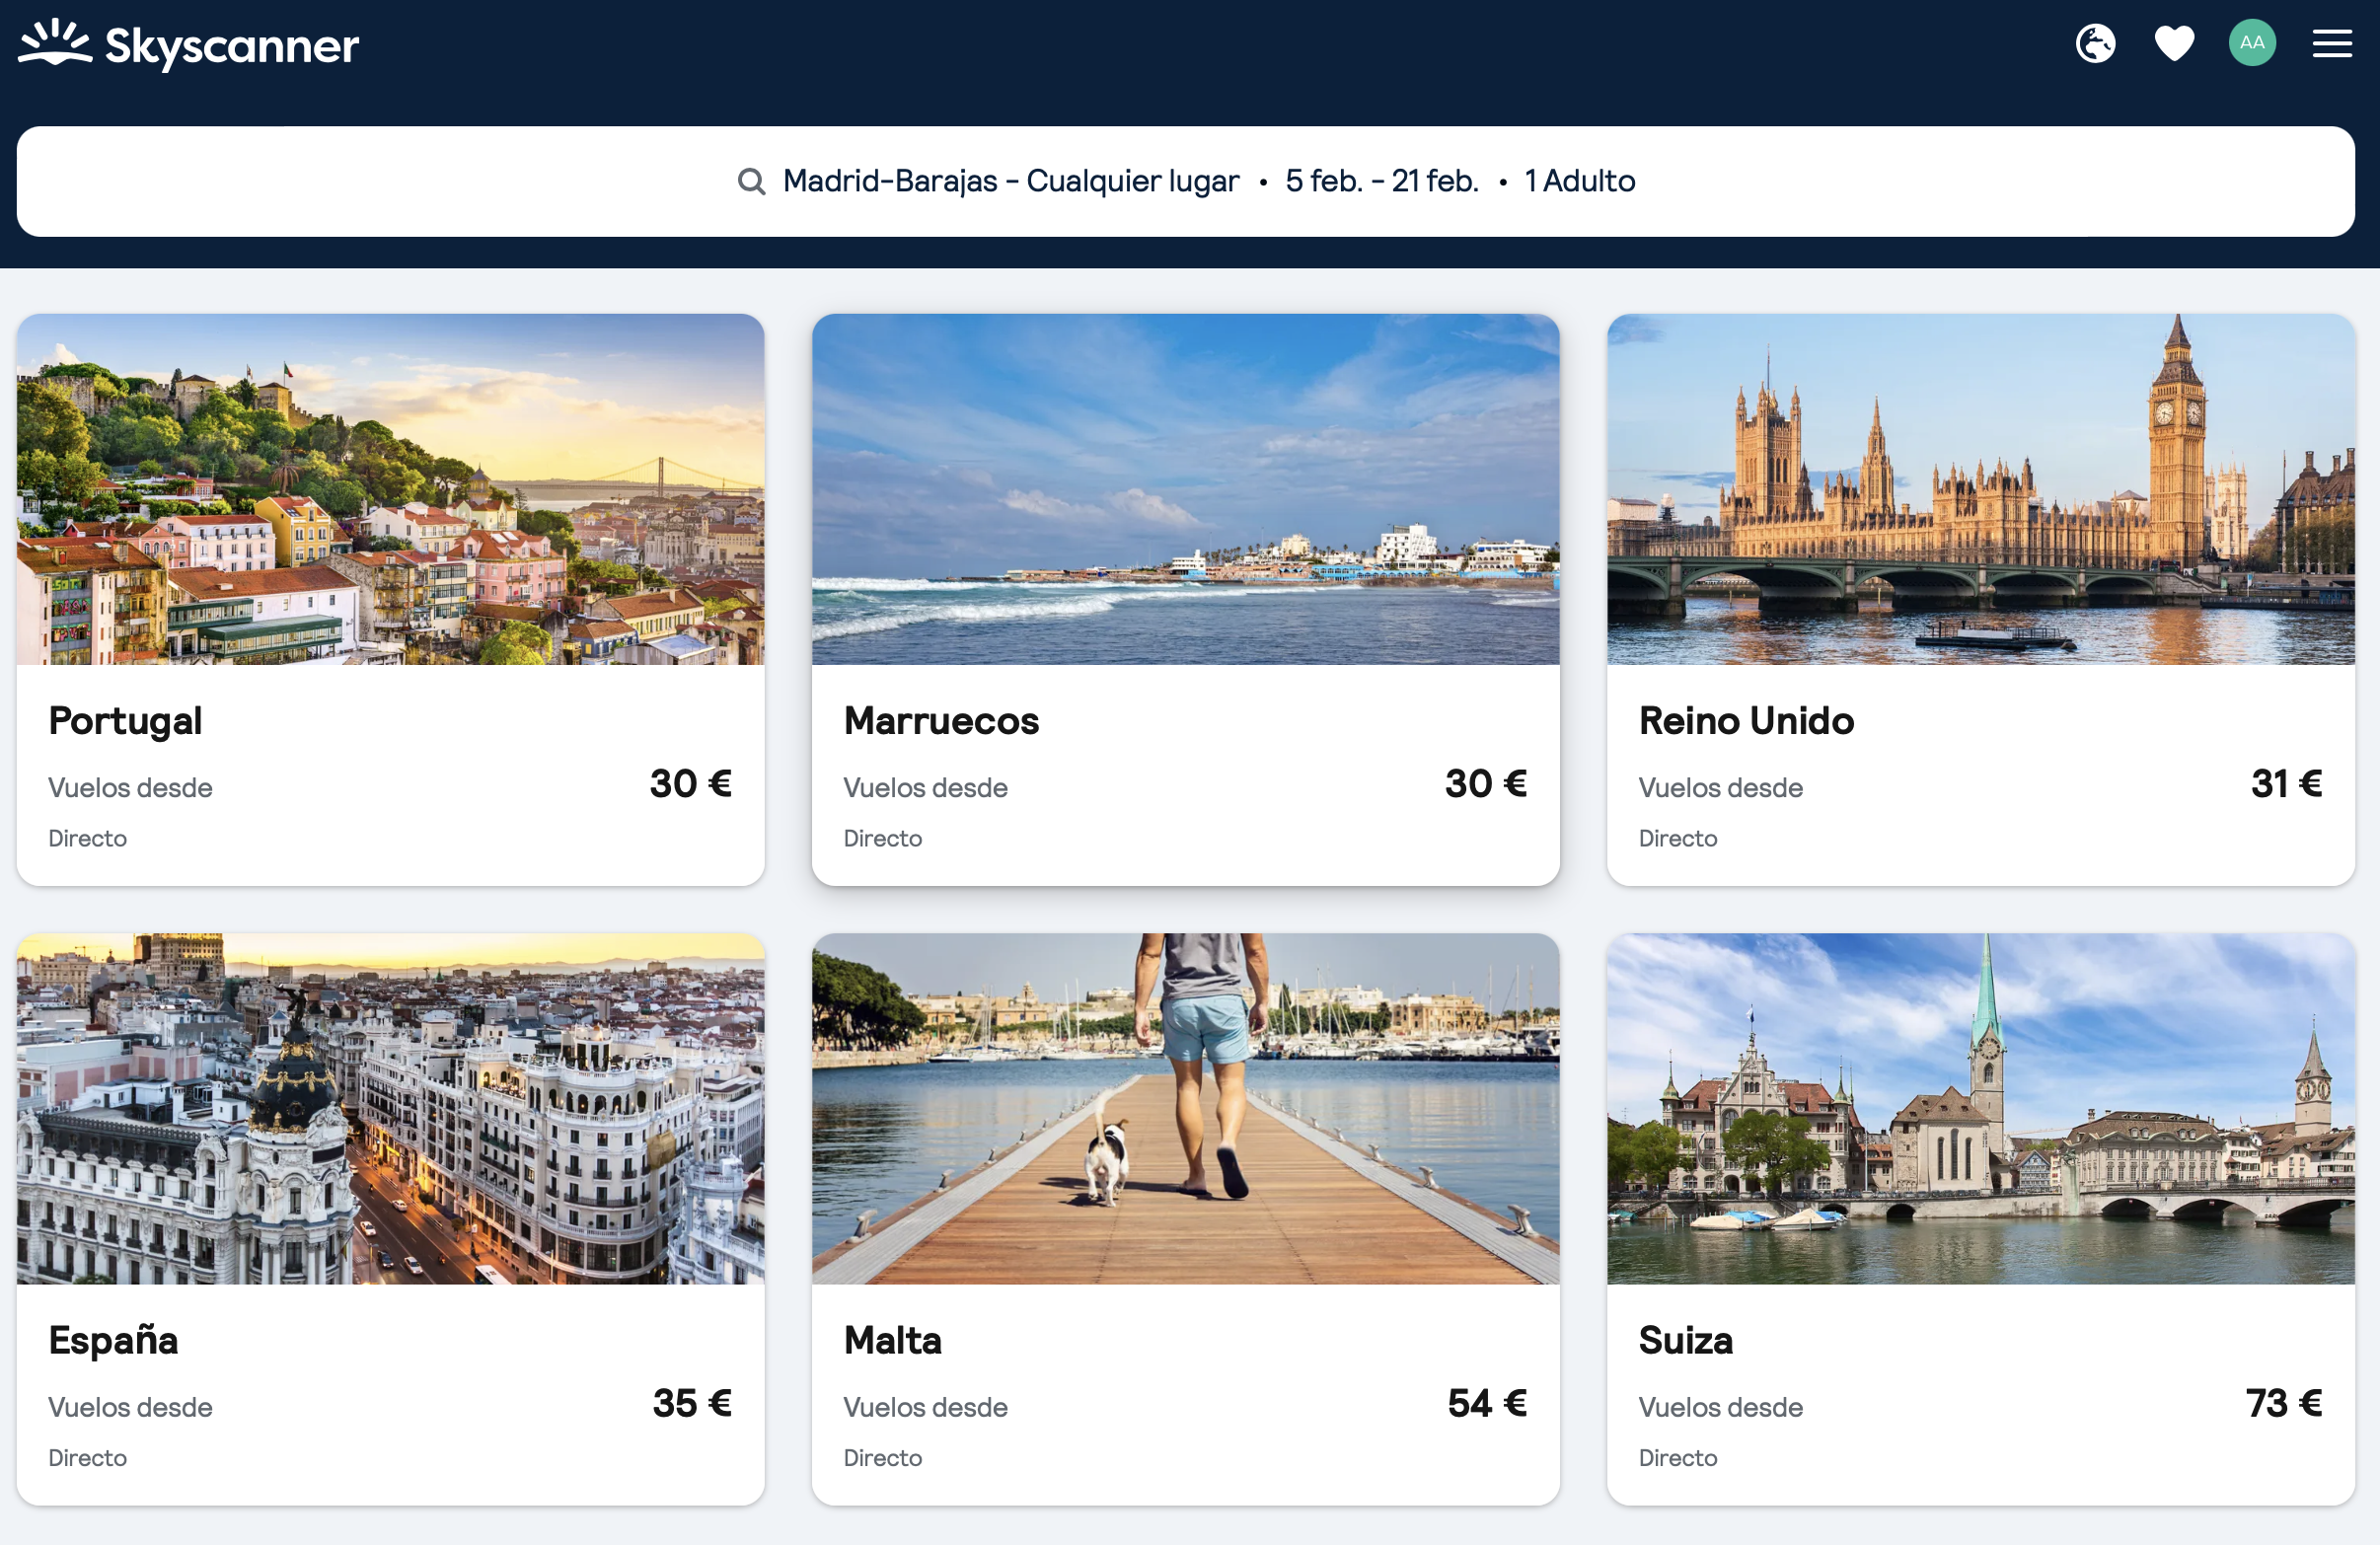Open the Suiza Zurich photo
Viewport: 2380px width, 1545px height.
[x=1980, y=1108]
